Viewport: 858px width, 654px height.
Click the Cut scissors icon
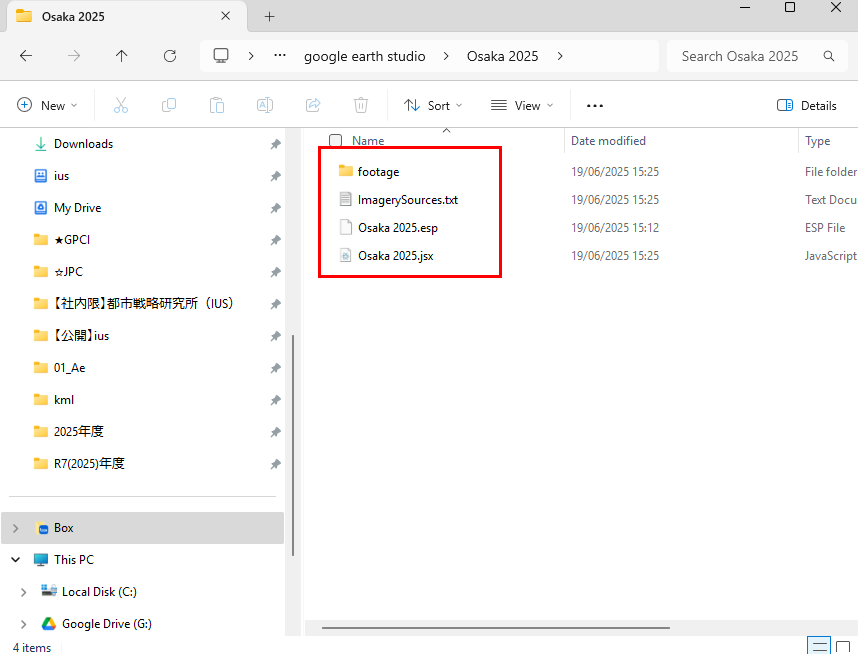tap(121, 105)
